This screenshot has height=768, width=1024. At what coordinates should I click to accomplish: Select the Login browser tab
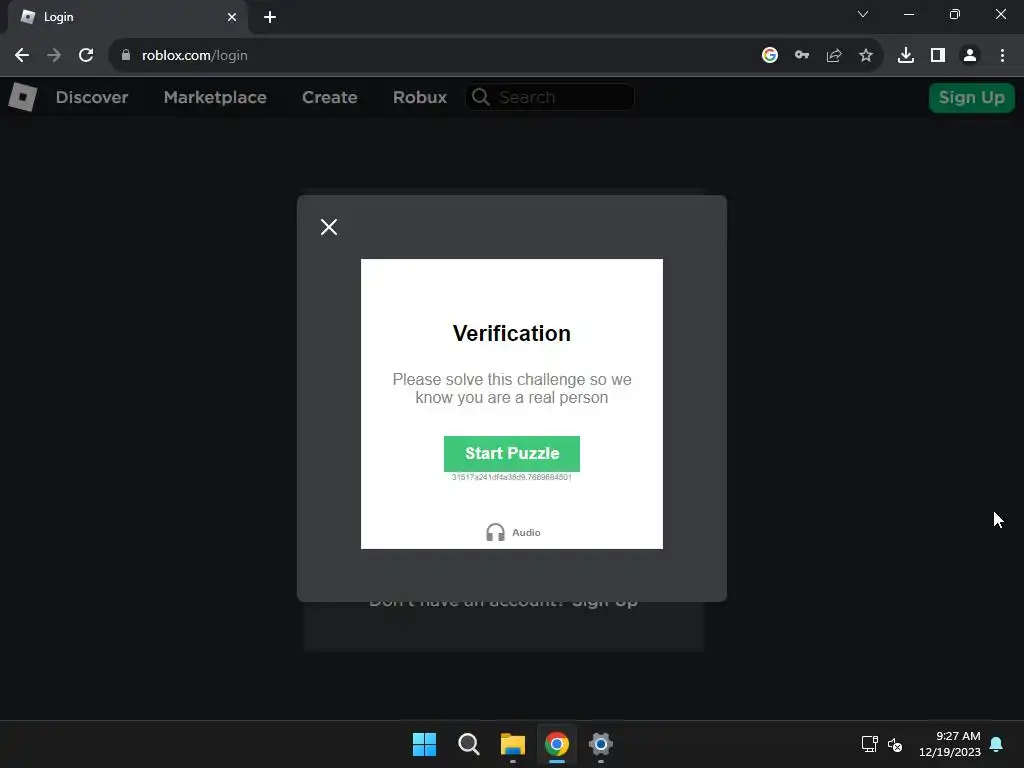tap(127, 17)
